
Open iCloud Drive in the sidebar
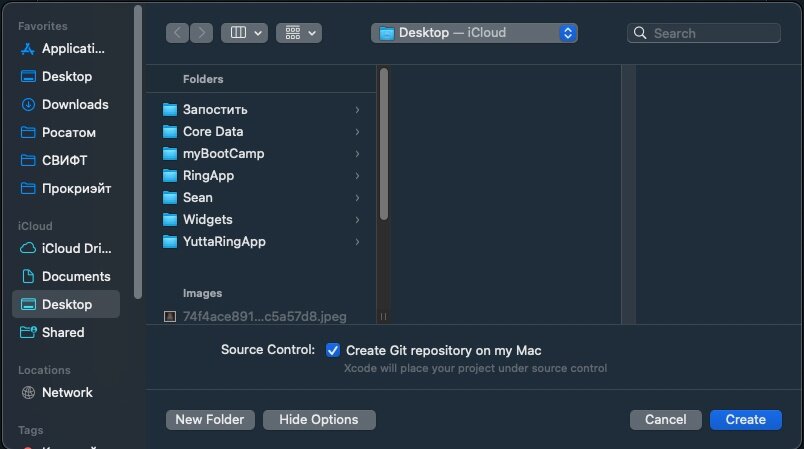click(66, 249)
